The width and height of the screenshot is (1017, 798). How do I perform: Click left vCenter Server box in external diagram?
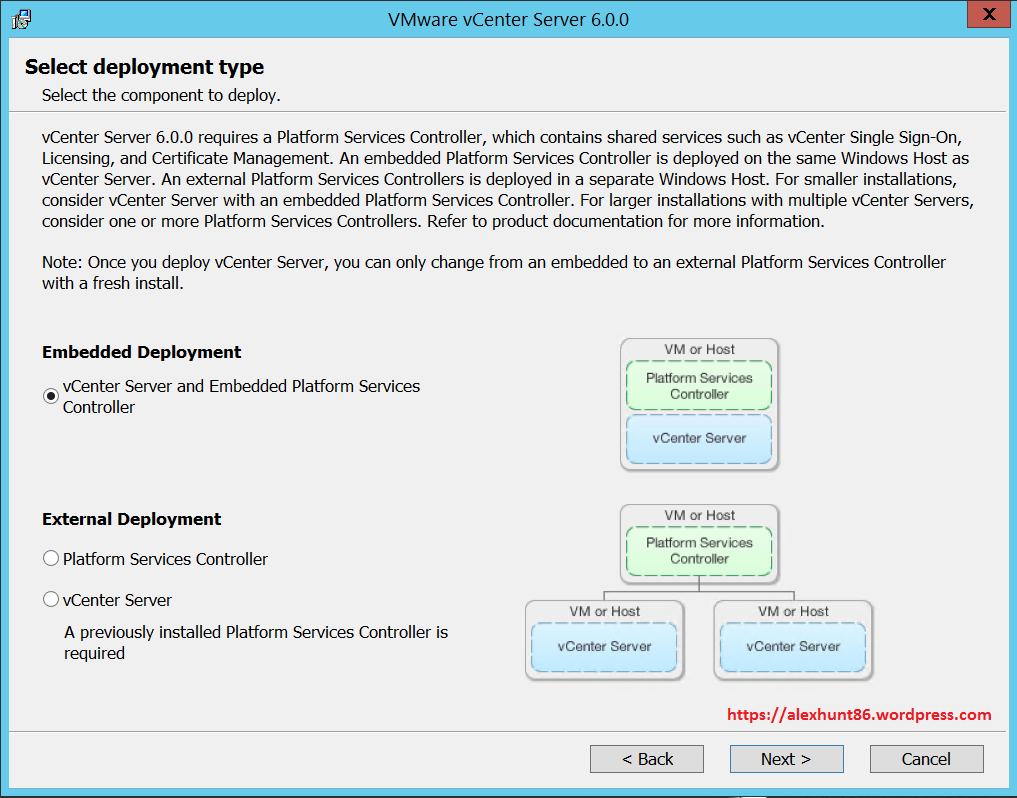(604, 646)
